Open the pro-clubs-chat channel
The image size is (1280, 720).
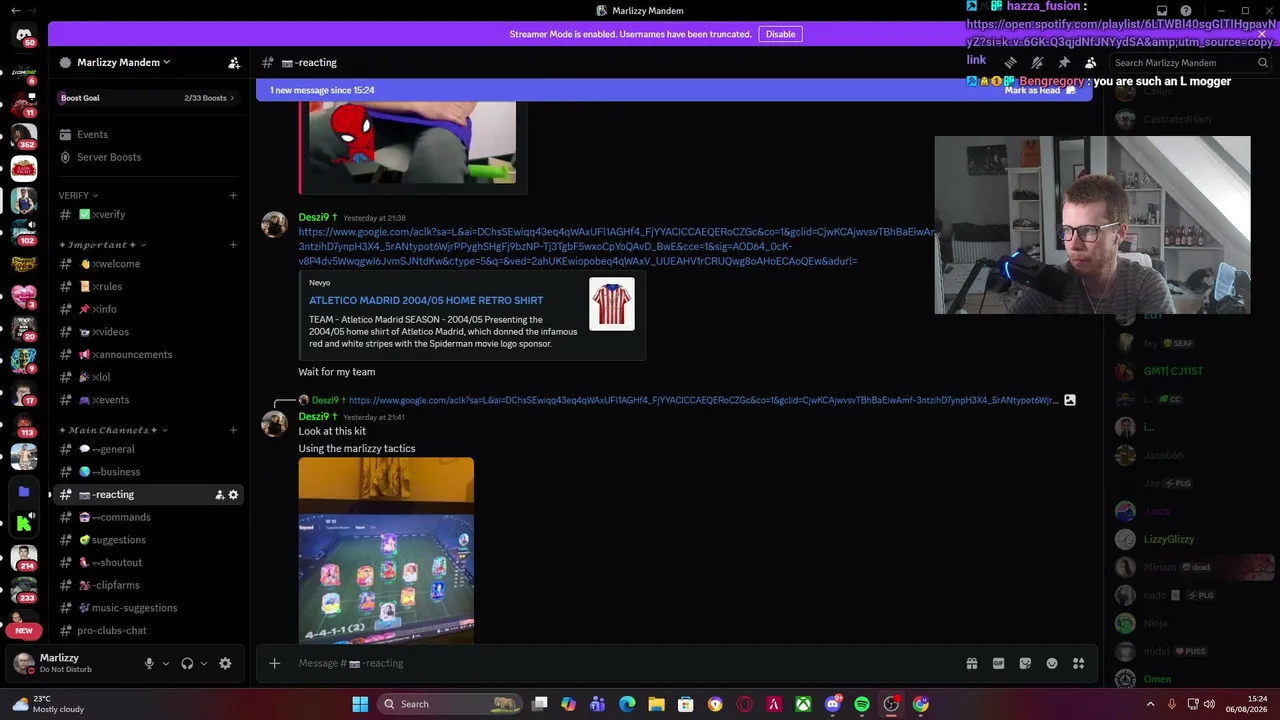pyautogui.click(x=148, y=630)
